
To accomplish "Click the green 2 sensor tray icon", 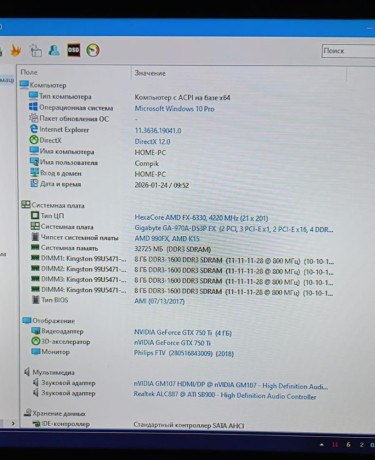I will tap(361, 445).
